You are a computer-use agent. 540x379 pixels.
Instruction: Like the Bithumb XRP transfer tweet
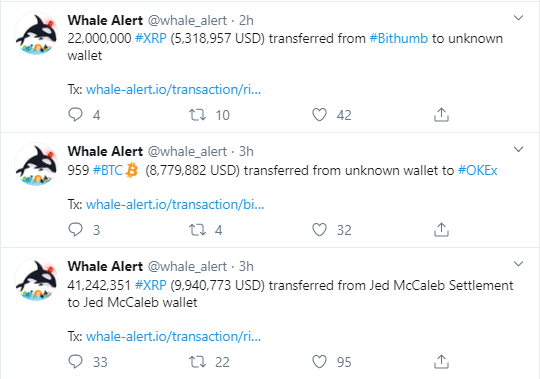click(x=319, y=115)
